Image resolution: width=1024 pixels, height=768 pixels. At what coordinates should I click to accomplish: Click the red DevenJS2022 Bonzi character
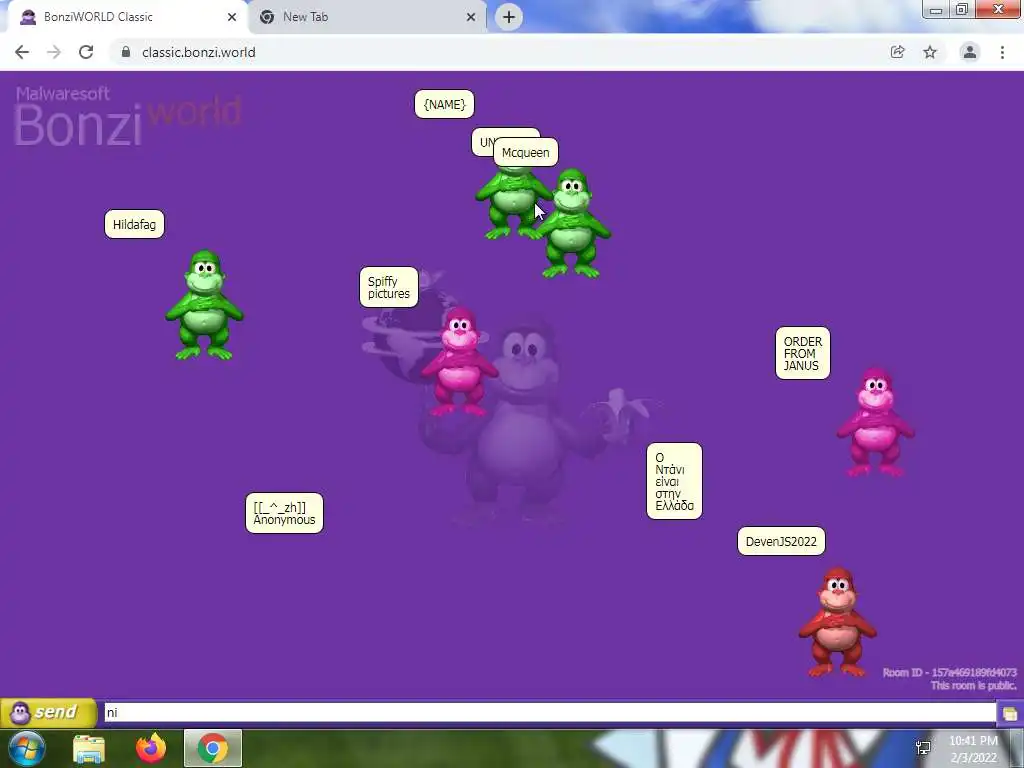coord(837,622)
